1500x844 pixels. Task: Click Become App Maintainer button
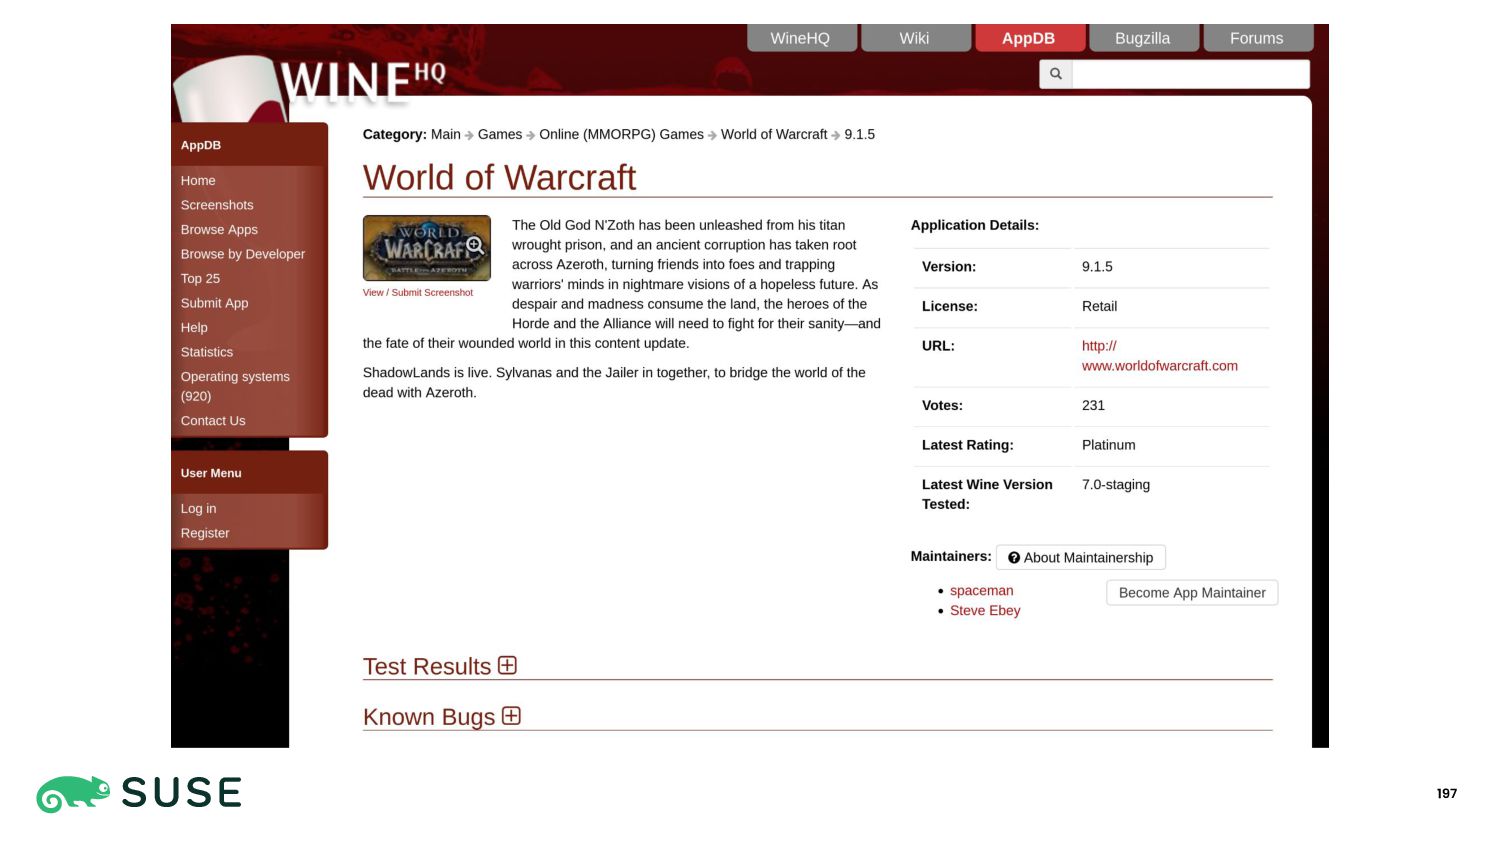click(1192, 593)
